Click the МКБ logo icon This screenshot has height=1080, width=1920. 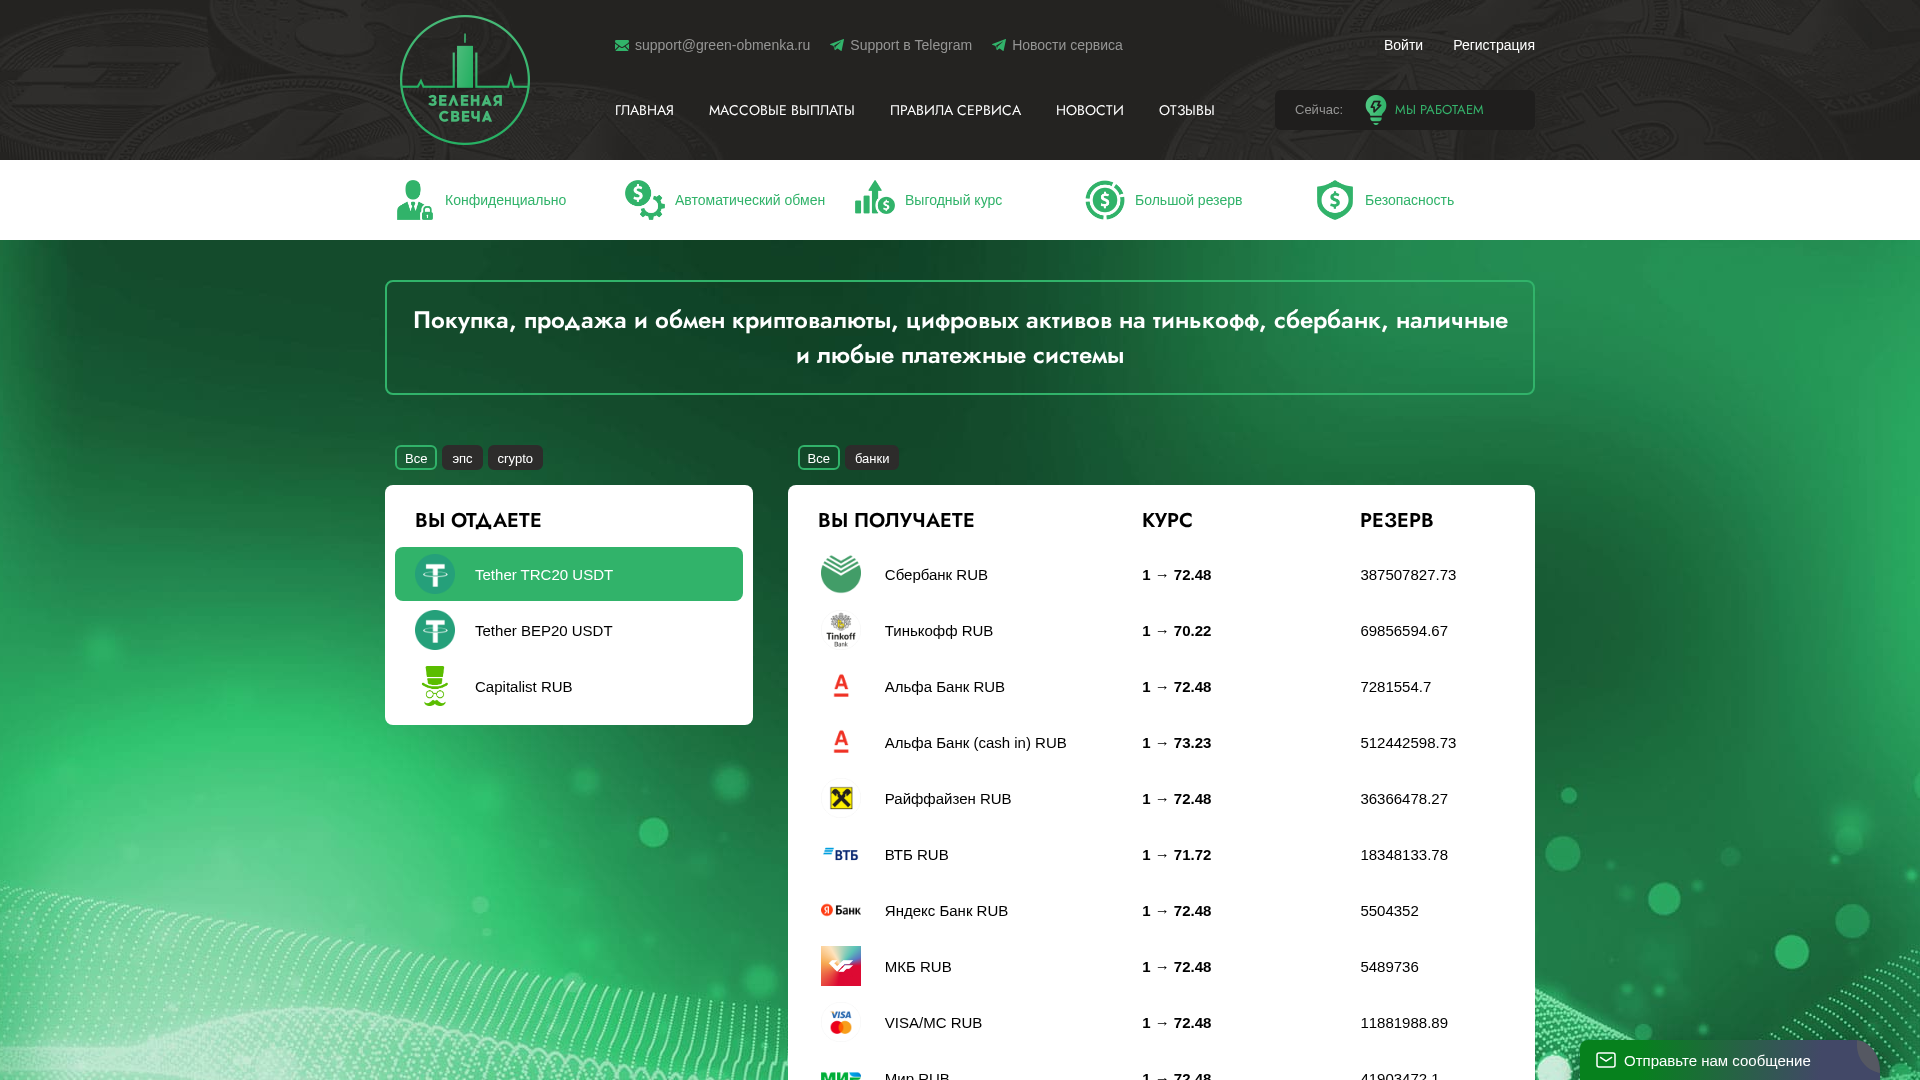pos(841,966)
